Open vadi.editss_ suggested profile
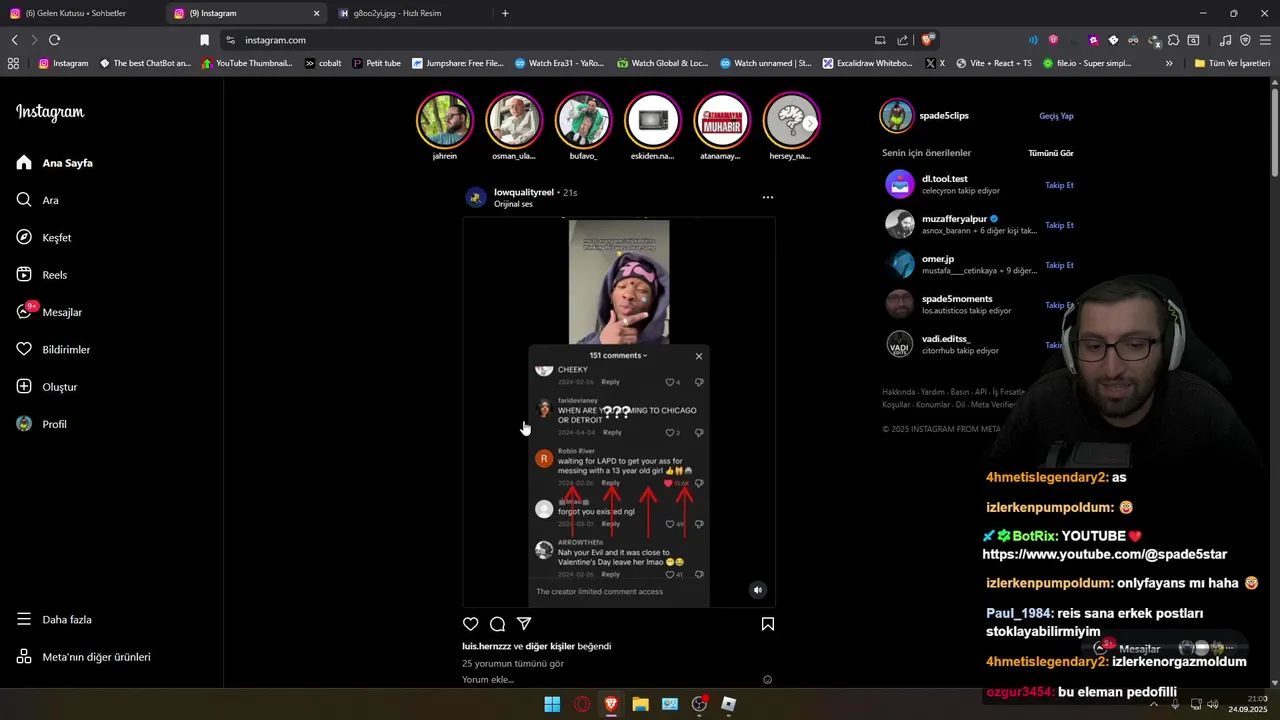 [x=945, y=339]
